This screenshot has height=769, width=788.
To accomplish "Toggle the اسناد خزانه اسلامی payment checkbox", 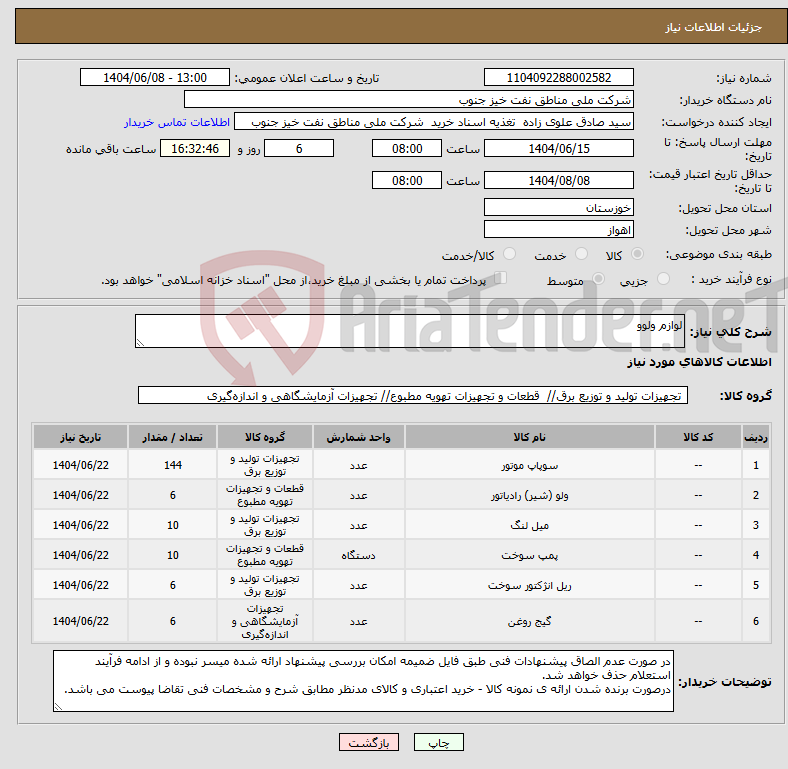I will 501,278.
